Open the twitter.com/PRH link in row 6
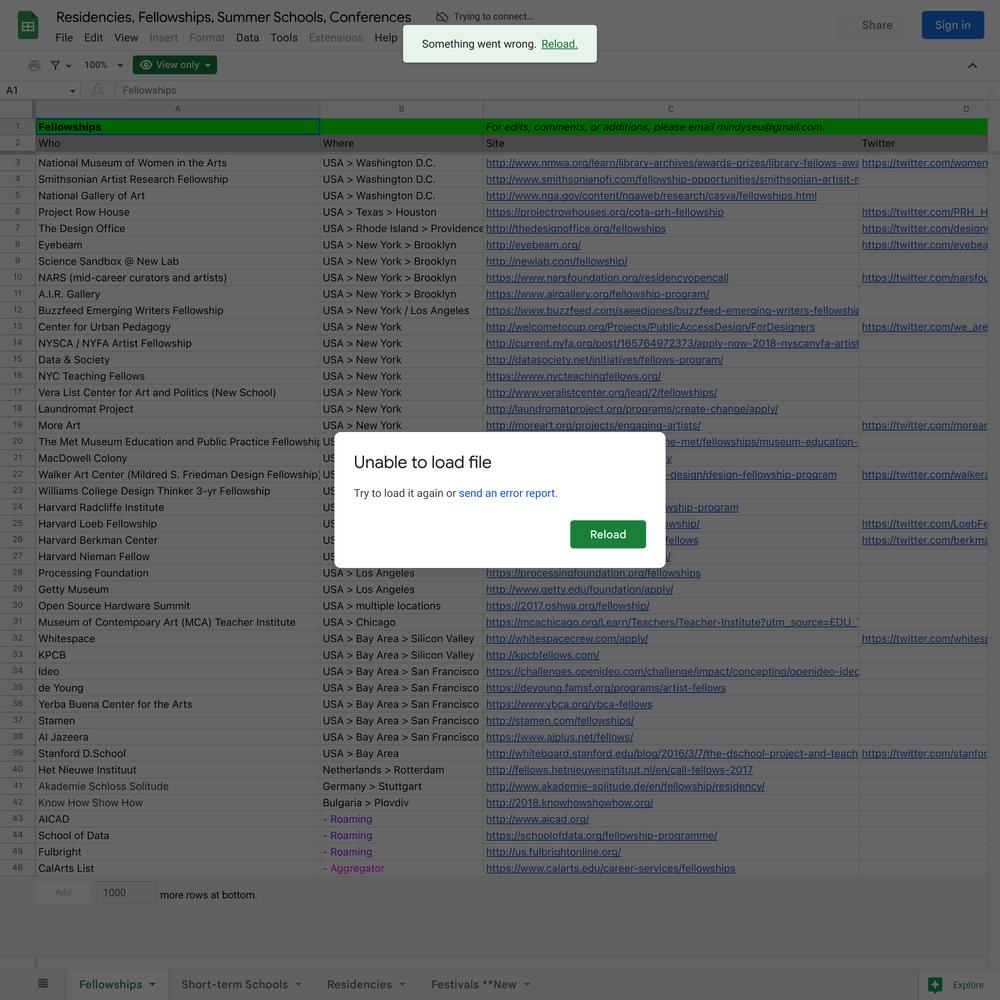The height and width of the screenshot is (1000, 1000). 924,212
